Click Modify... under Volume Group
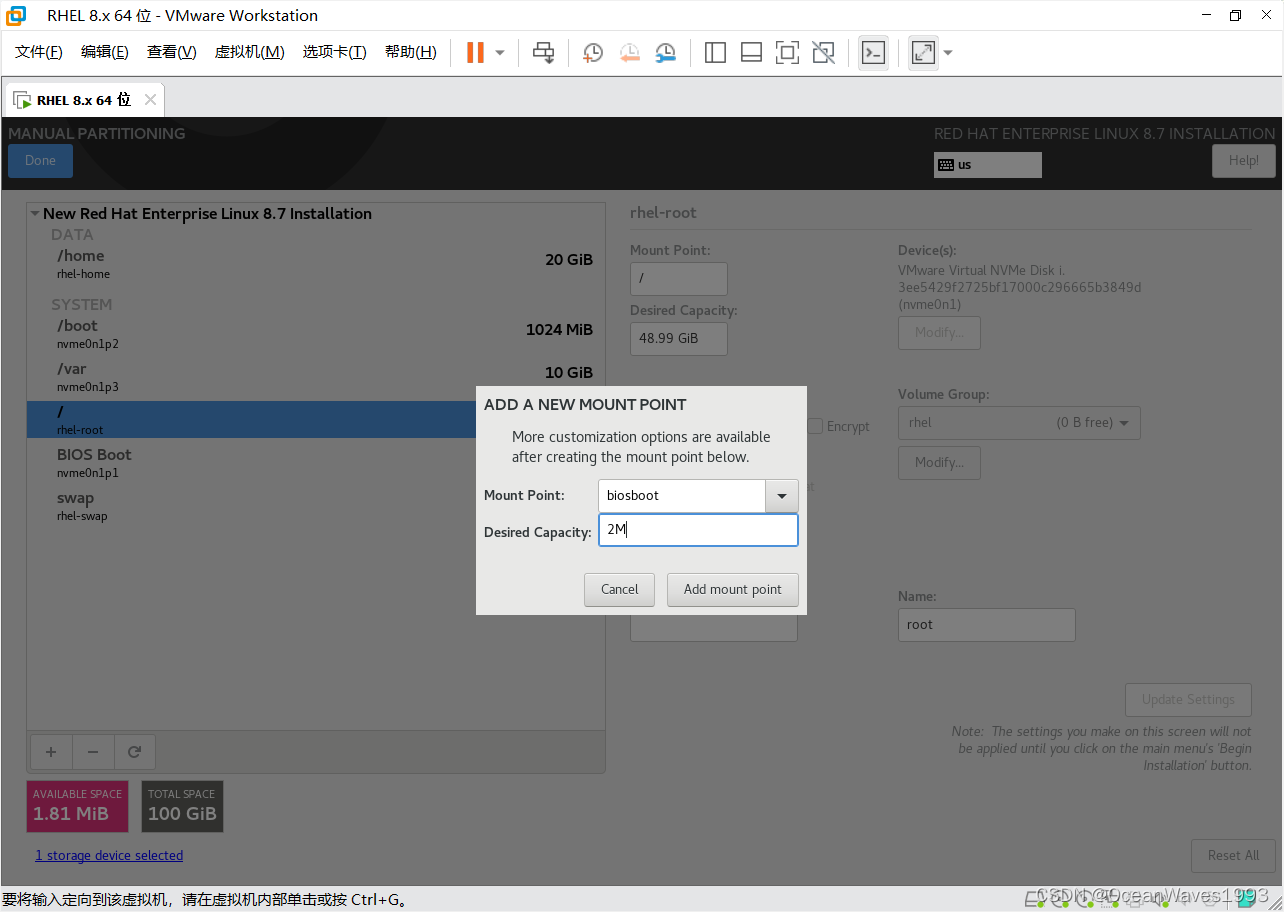This screenshot has height=912, width=1284. click(x=939, y=463)
